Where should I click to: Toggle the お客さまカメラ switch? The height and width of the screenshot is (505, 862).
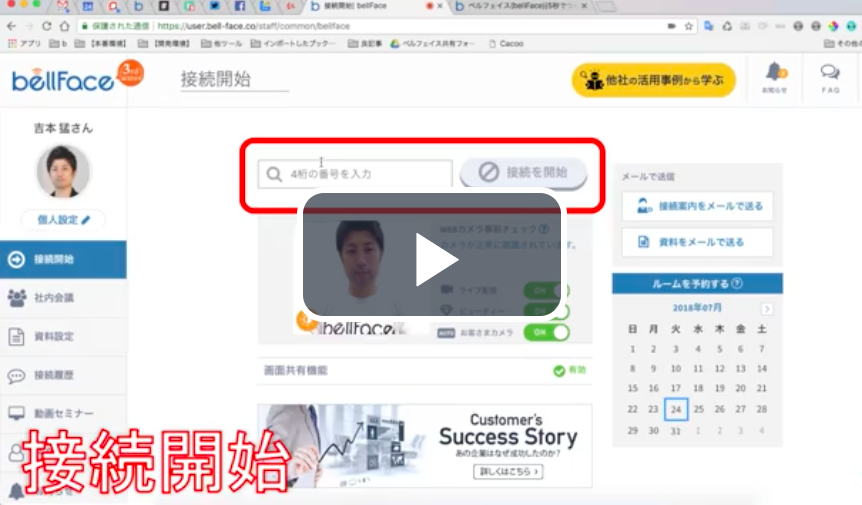point(546,332)
